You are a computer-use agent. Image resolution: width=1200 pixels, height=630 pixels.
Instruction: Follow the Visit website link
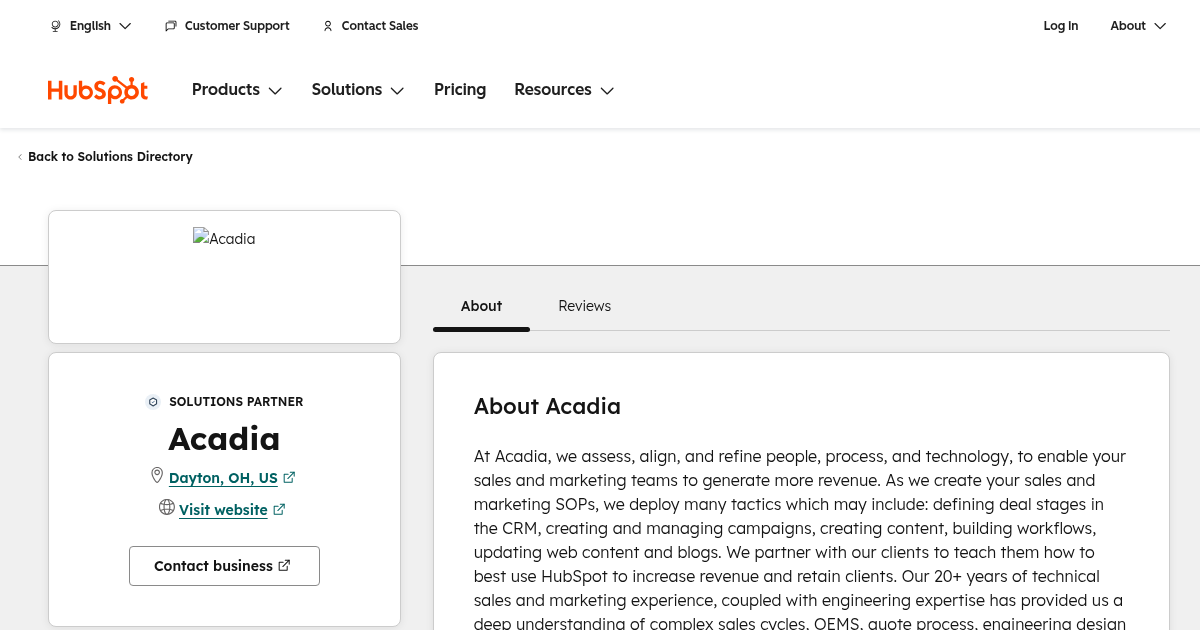pos(223,510)
